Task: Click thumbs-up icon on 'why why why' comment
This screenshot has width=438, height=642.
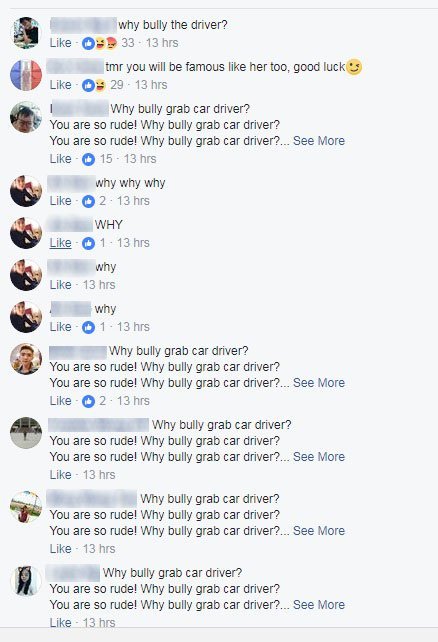Action: click(x=88, y=201)
